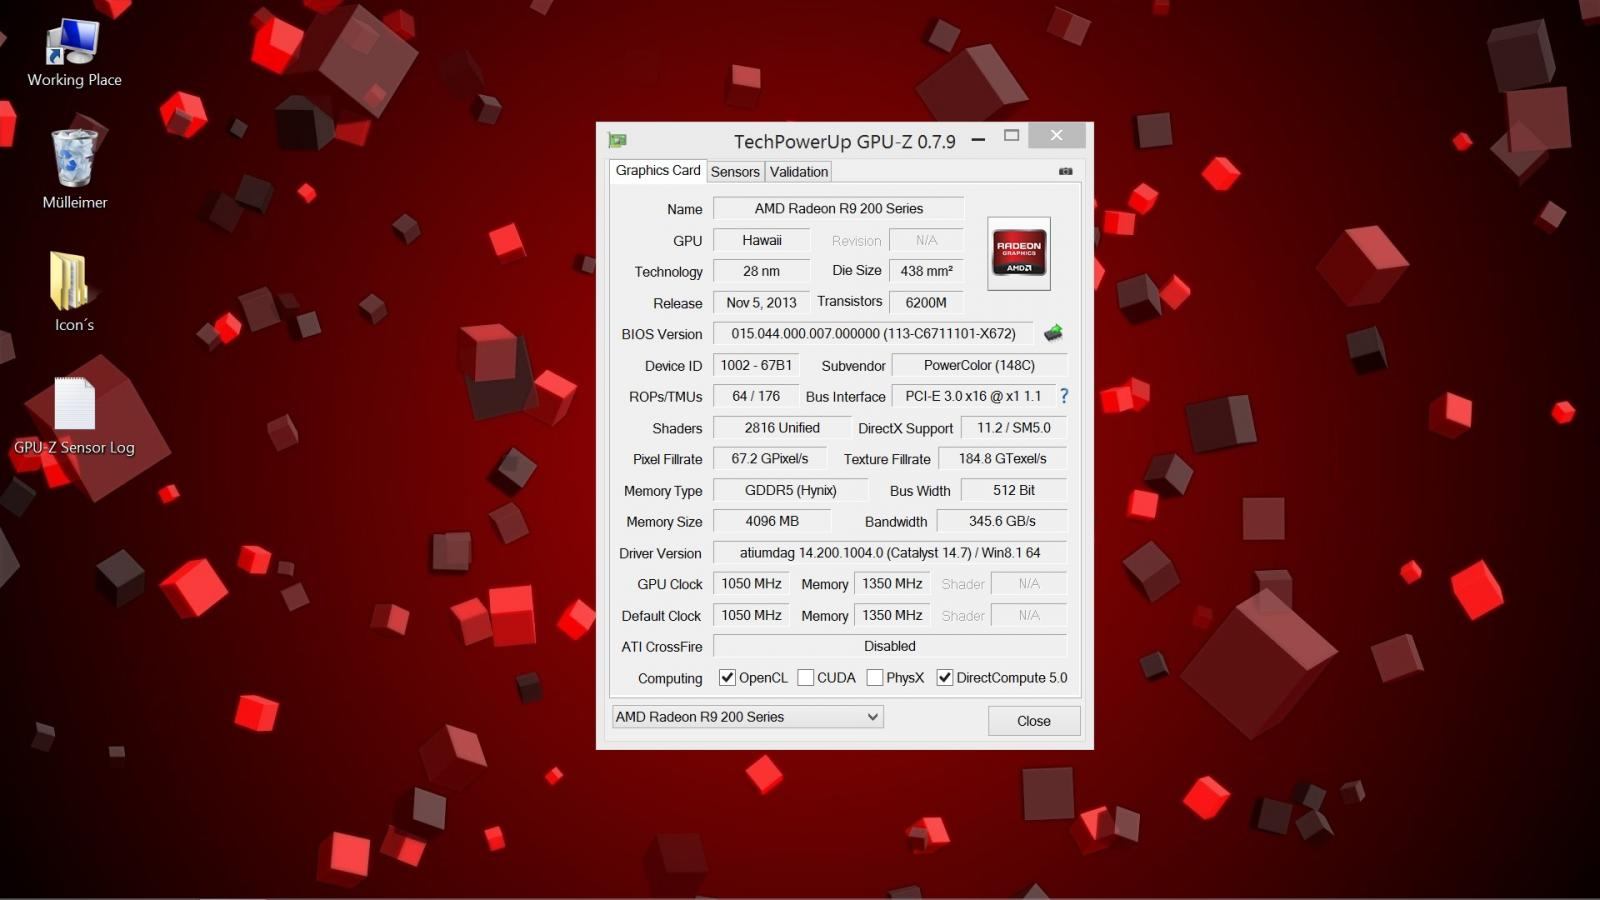Viewport: 1600px width, 900px height.
Task: Click the Shaders value 2816 Unified
Action: 781,428
